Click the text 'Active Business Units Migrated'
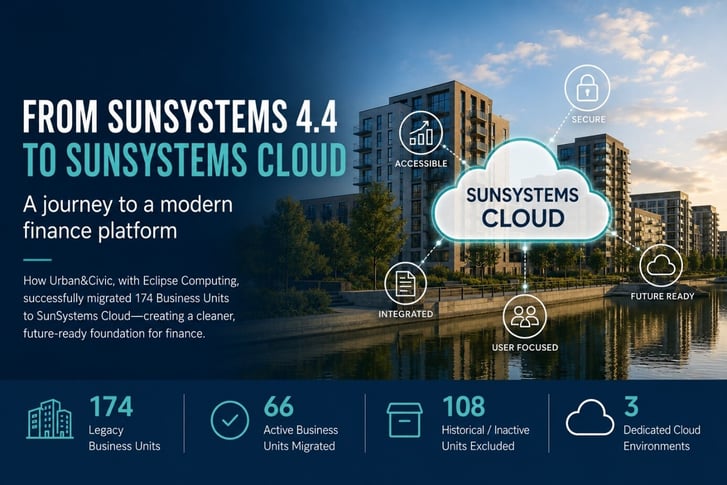Viewport: 727px width, 485px height. (x=300, y=438)
